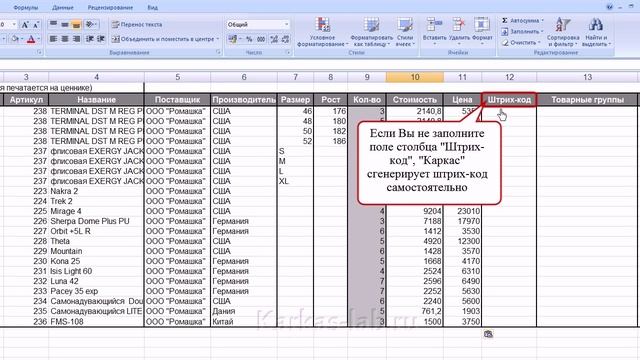Image resolution: width=640 pixels, height=360 pixels.
Task: Open the Заполнить fill menu
Action: (522, 31)
